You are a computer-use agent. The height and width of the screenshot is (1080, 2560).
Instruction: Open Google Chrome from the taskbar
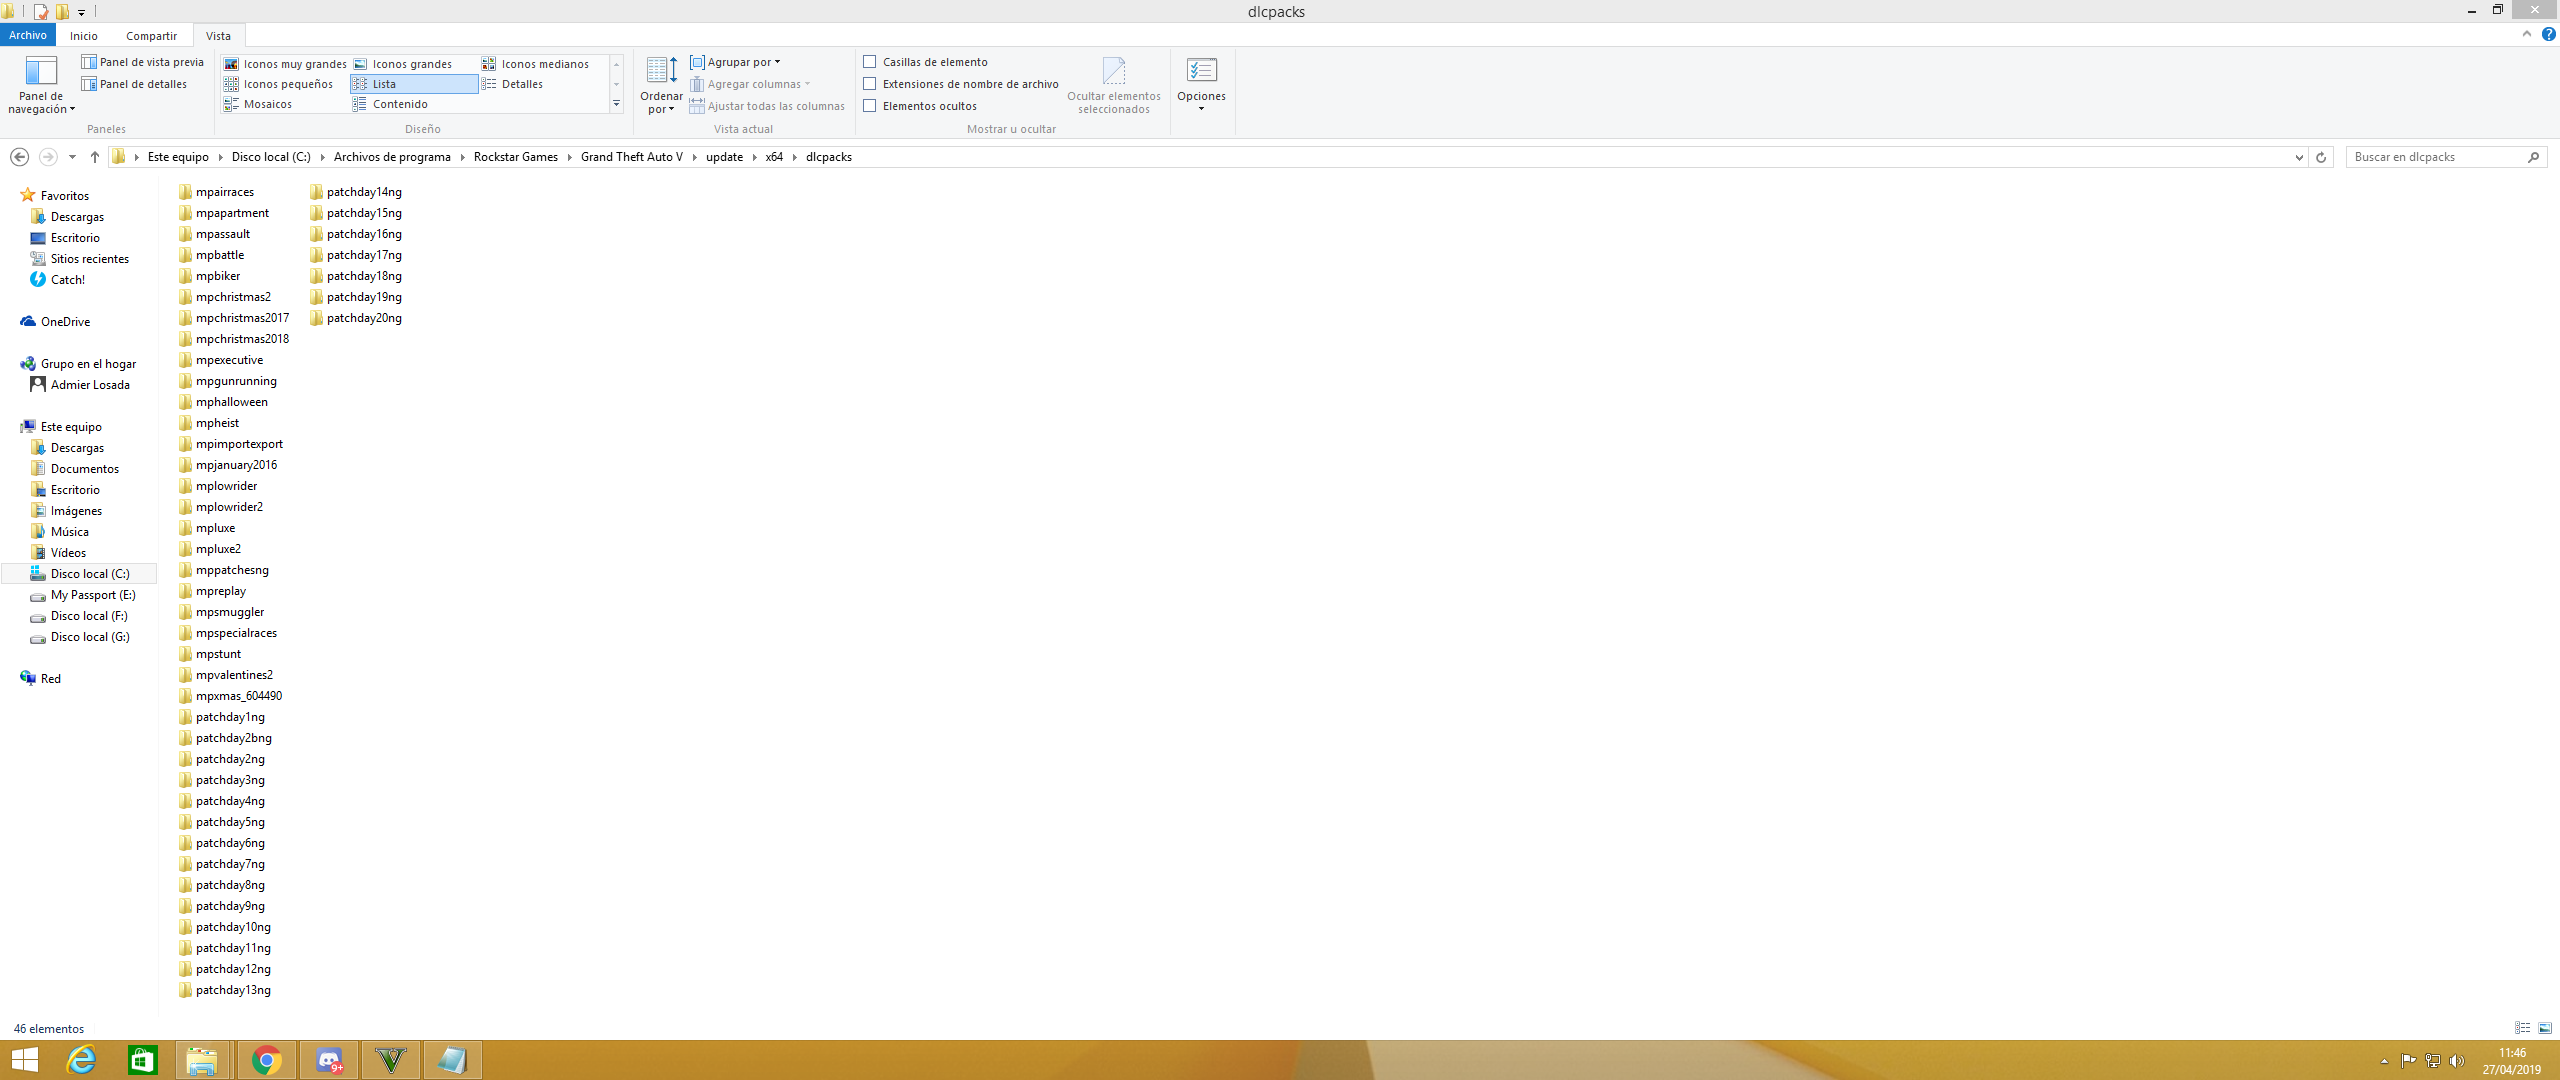pyautogui.click(x=266, y=1060)
